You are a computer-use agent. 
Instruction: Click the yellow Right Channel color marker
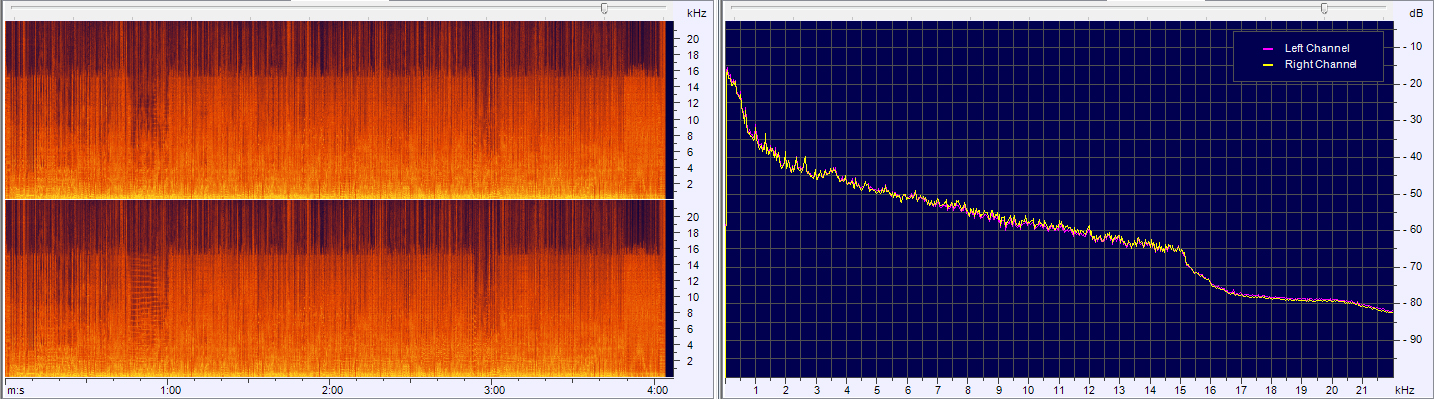[x=1267, y=64]
